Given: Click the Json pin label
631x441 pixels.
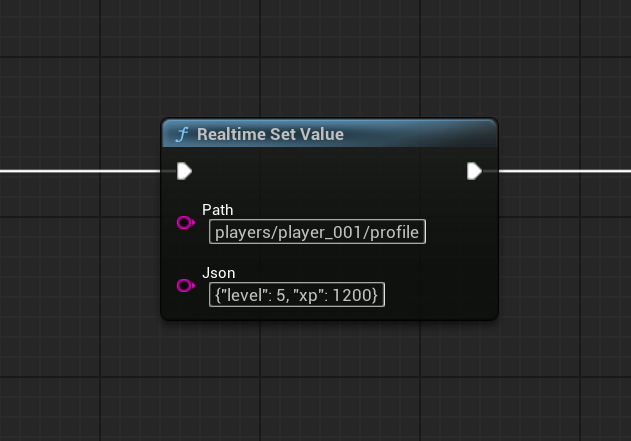Looking at the screenshot, I should pyautogui.click(x=217, y=273).
